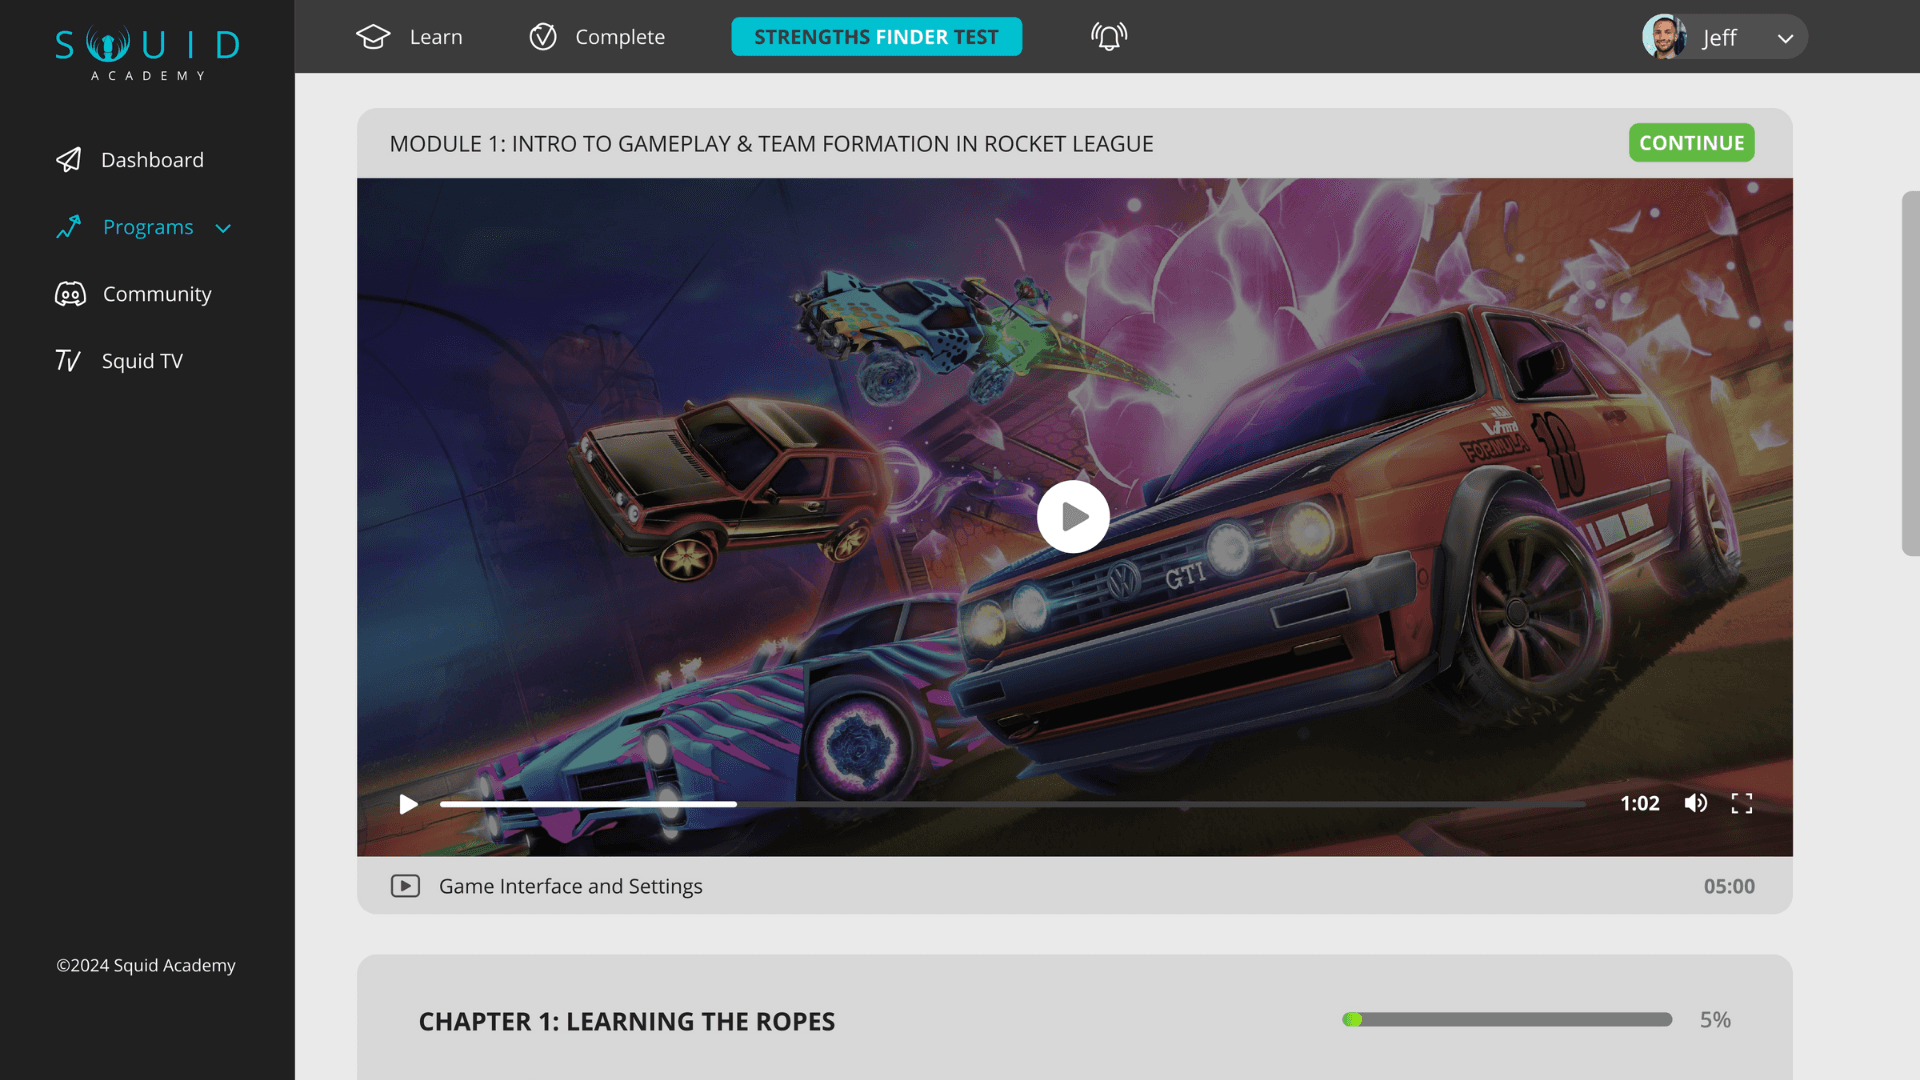The image size is (1920, 1080).
Task: Click the lesson video icon beside Game Interface
Action: tap(405, 886)
